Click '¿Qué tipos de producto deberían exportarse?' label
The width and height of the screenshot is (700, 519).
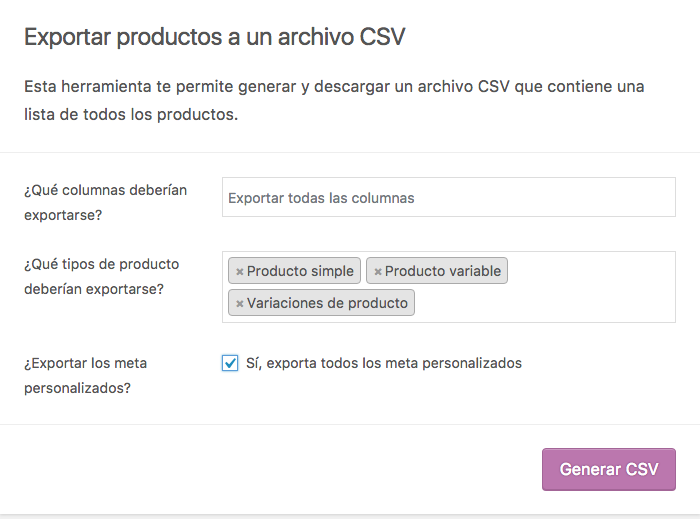click(x=101, y=276)
